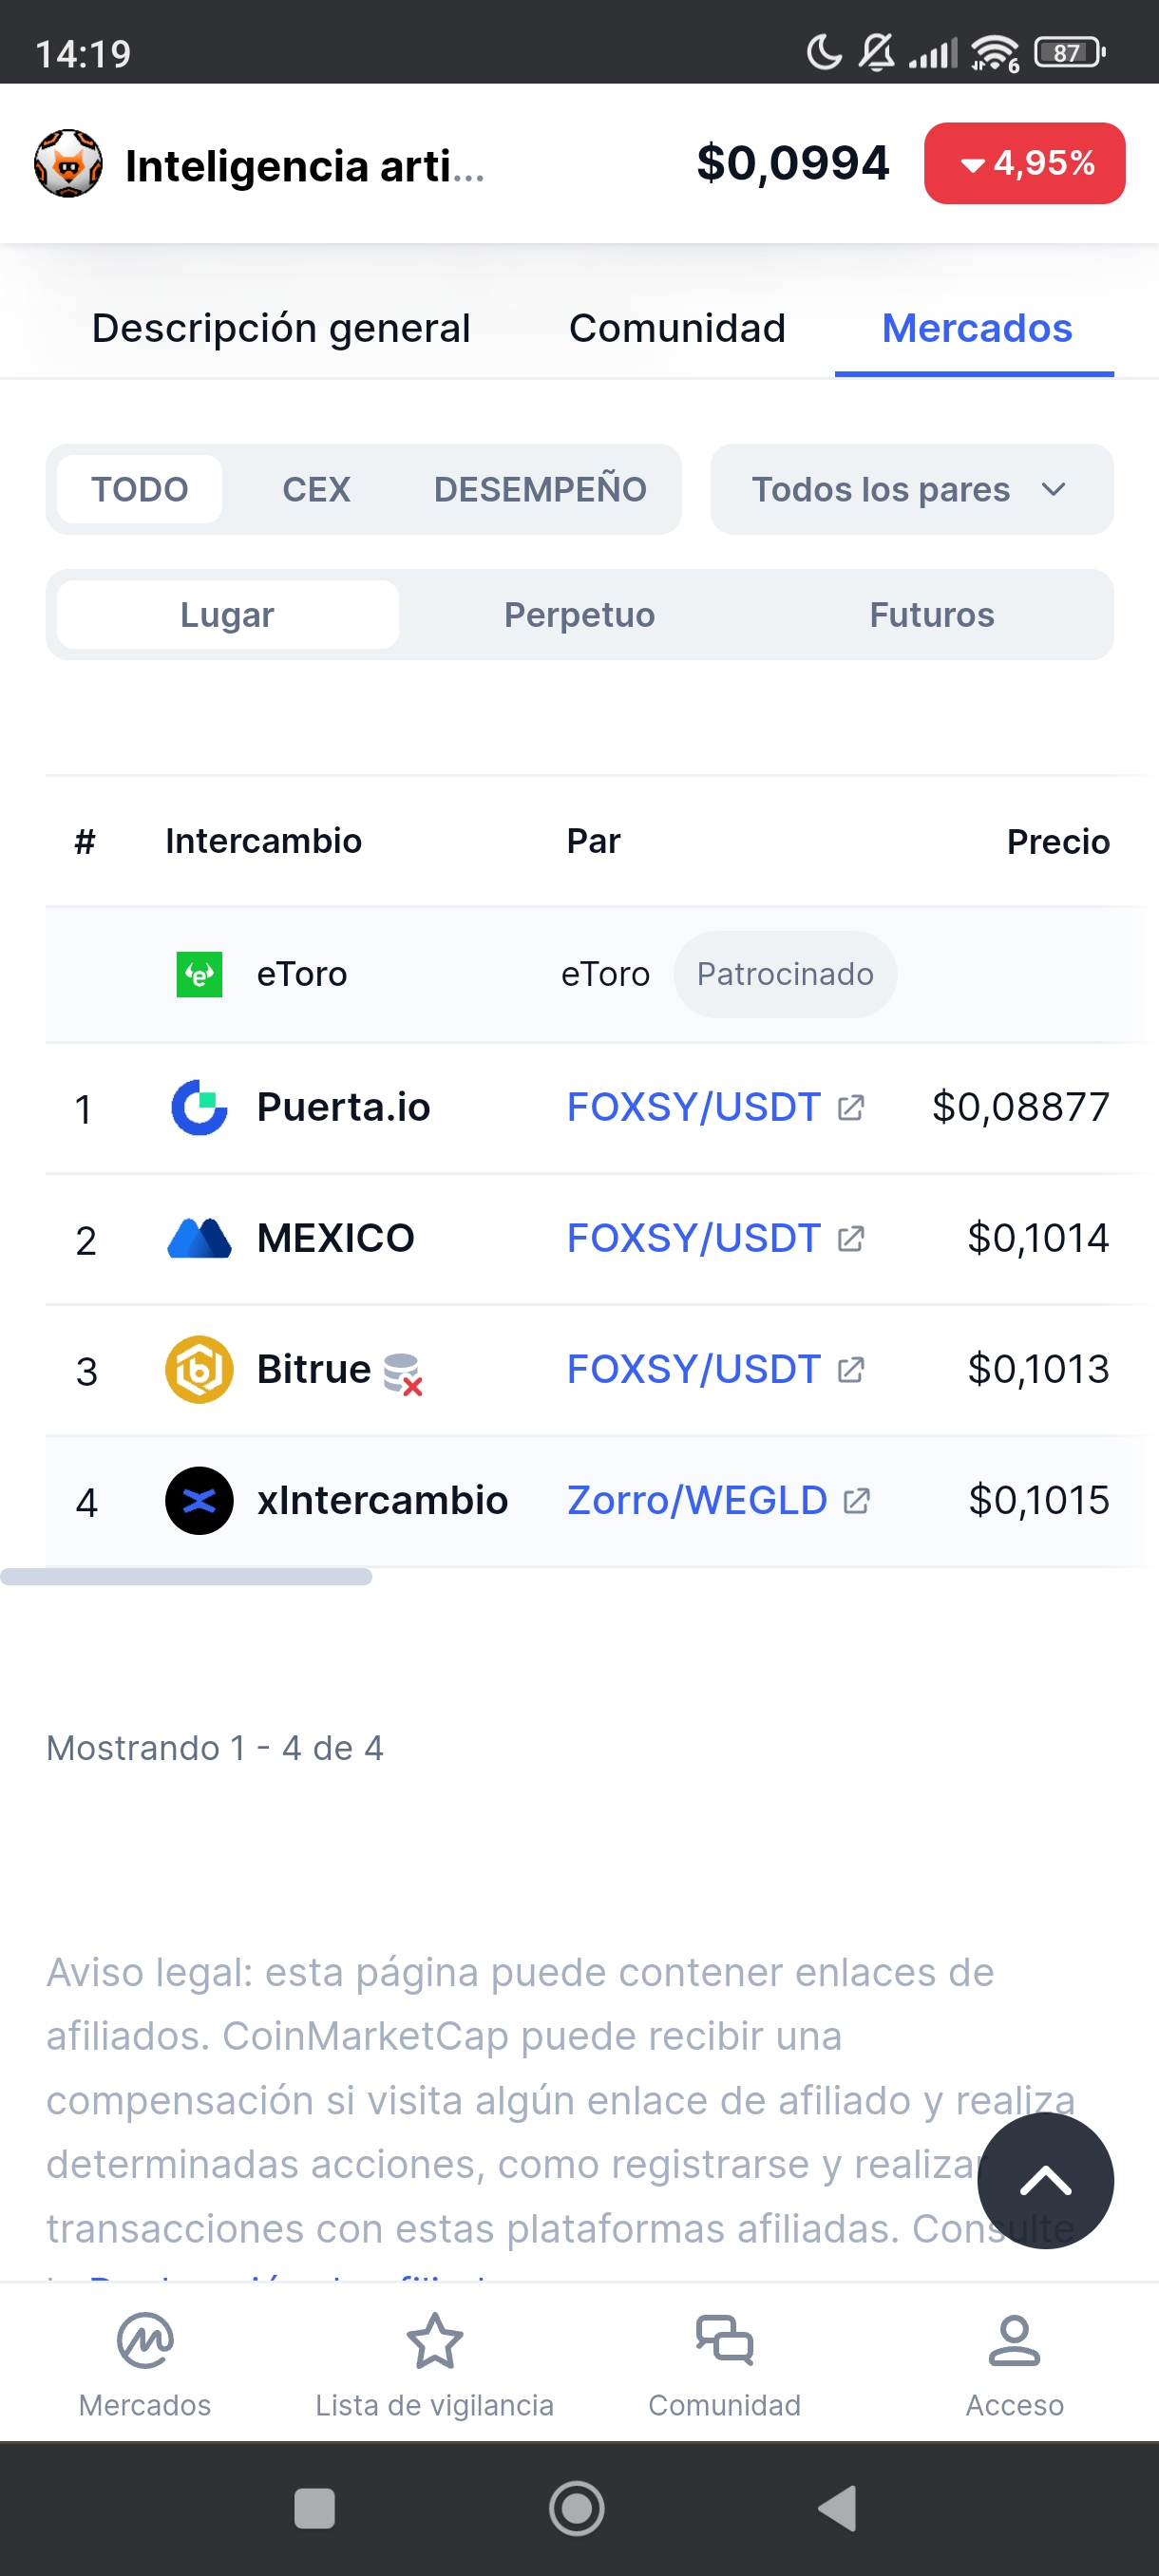This screenshot has width=1159, height=2576.
Task: Open Comunidad chat bubbles icon in bottom bar
Action: point(725,2340)
